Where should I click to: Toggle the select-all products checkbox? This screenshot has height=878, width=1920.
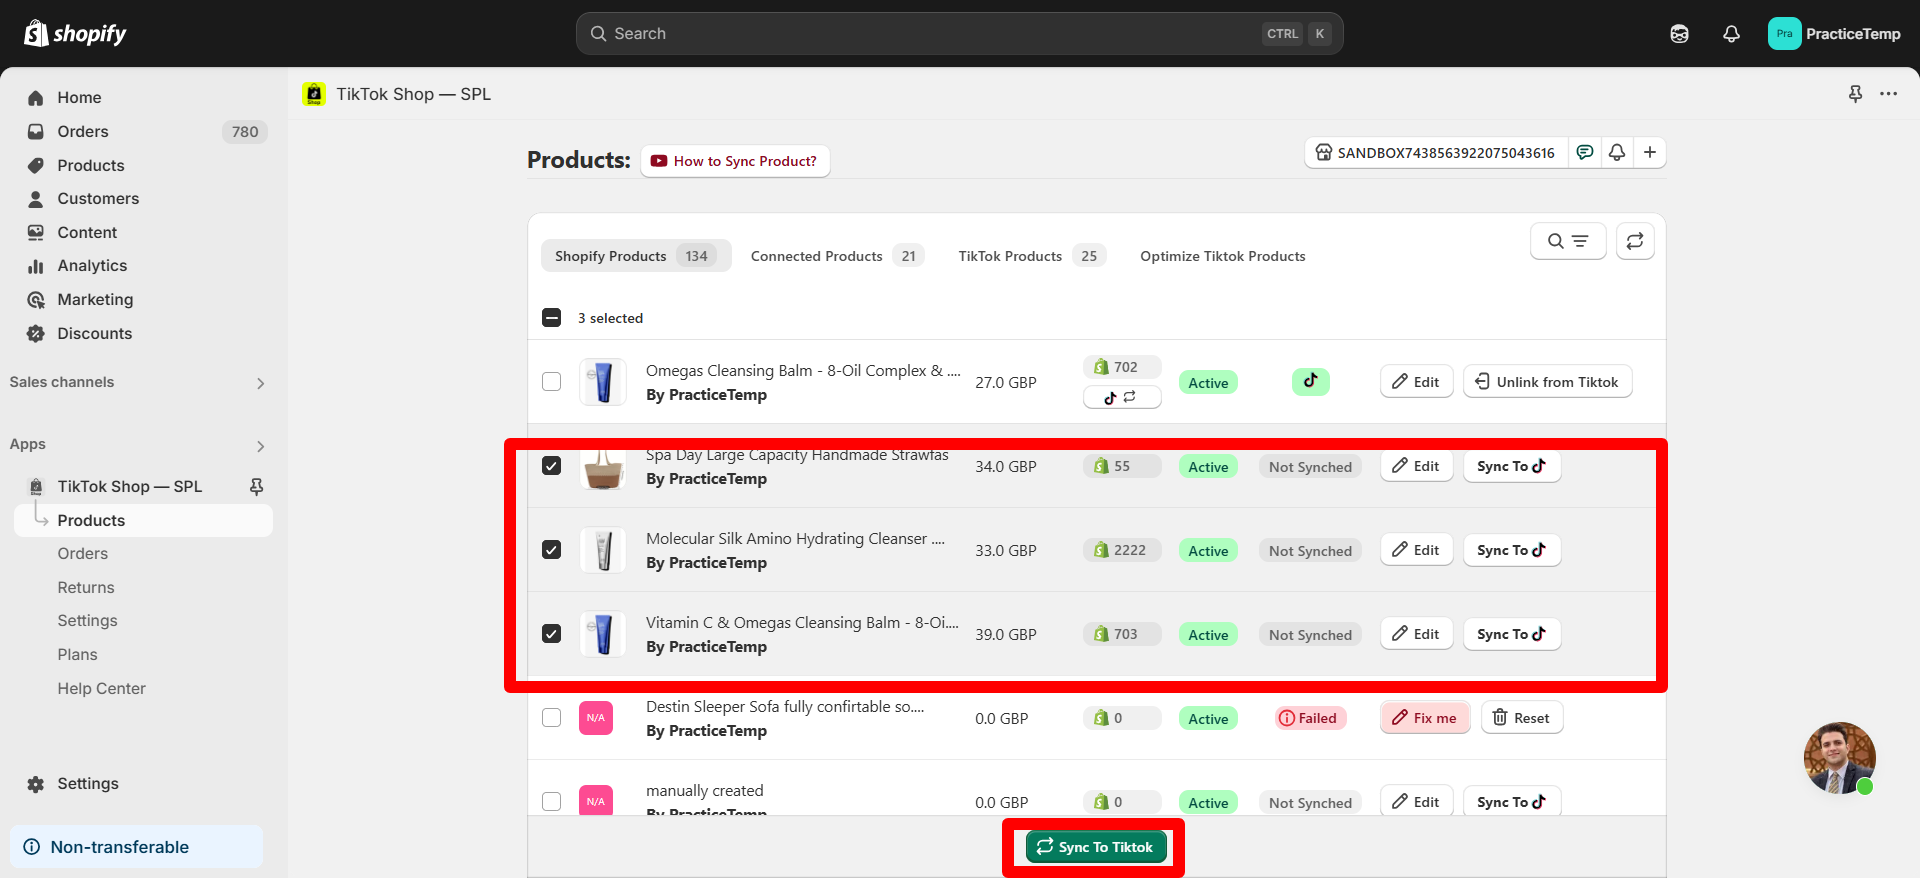pos(551,318)
